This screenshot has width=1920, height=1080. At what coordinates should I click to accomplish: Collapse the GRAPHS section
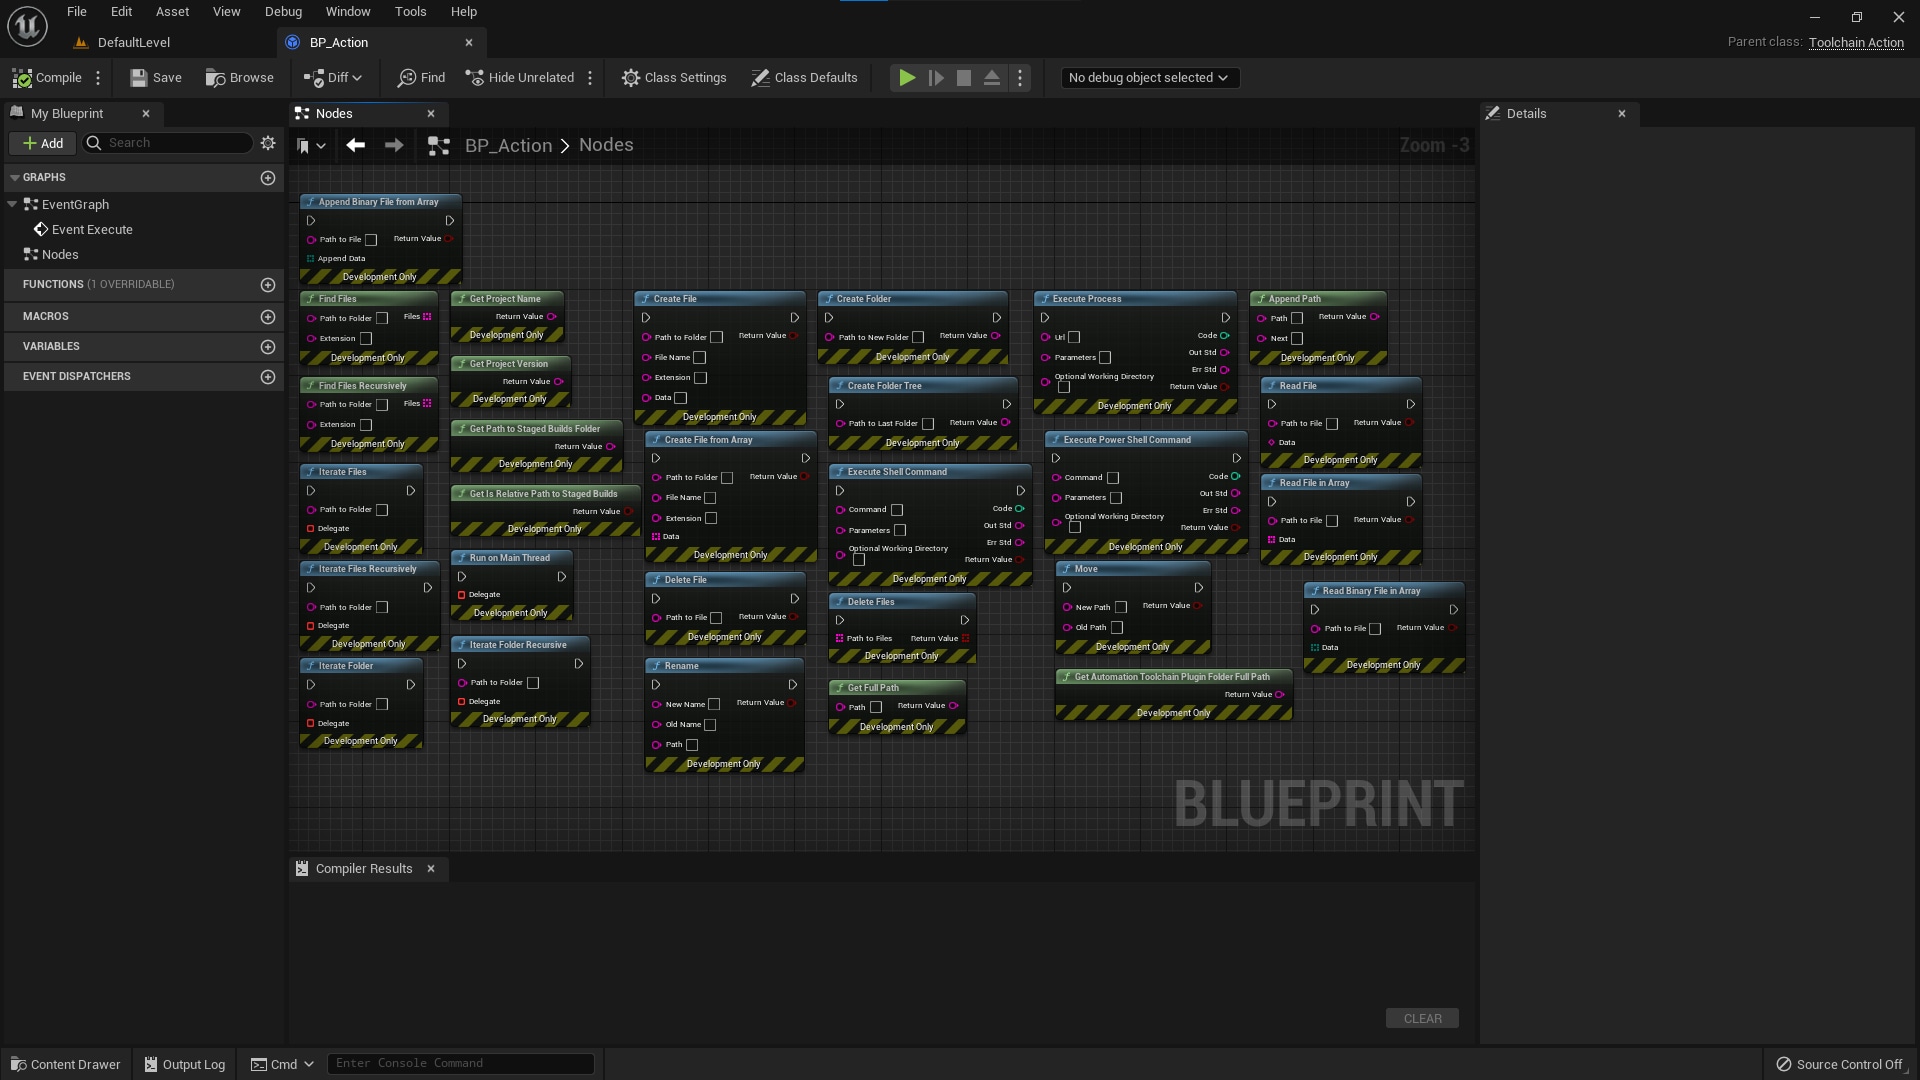(x=15, y=178)
